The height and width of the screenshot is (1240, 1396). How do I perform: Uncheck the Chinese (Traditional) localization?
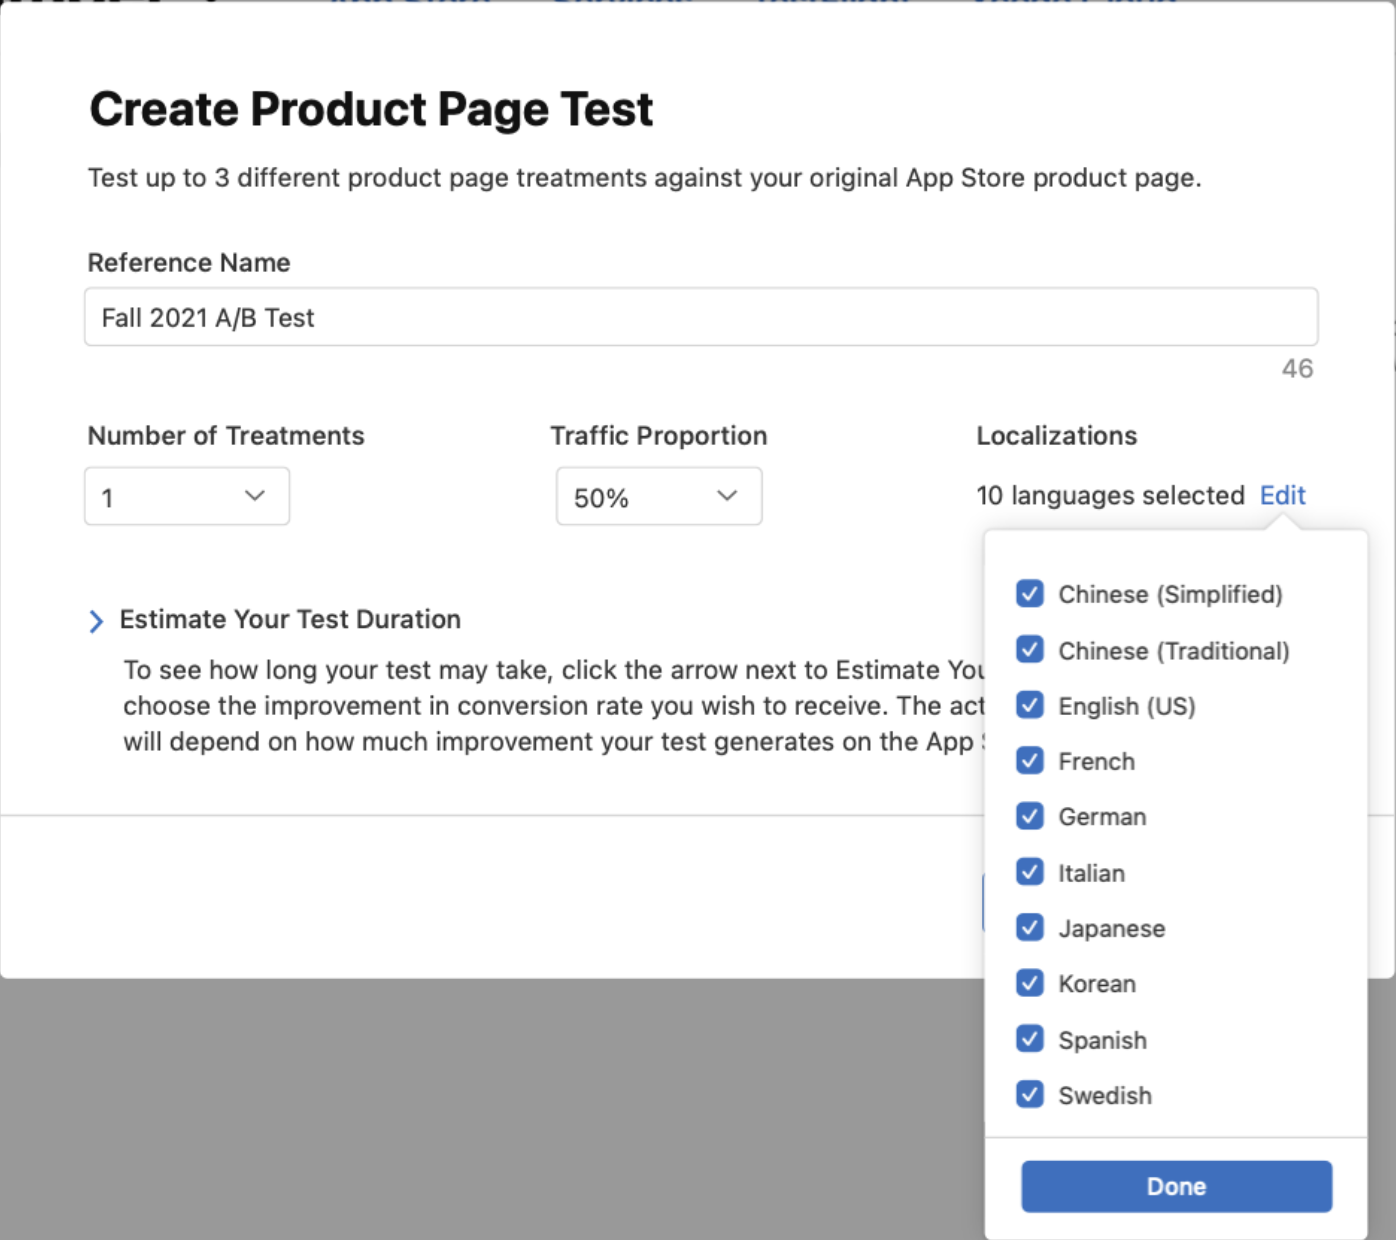[x=1030, y=649]
